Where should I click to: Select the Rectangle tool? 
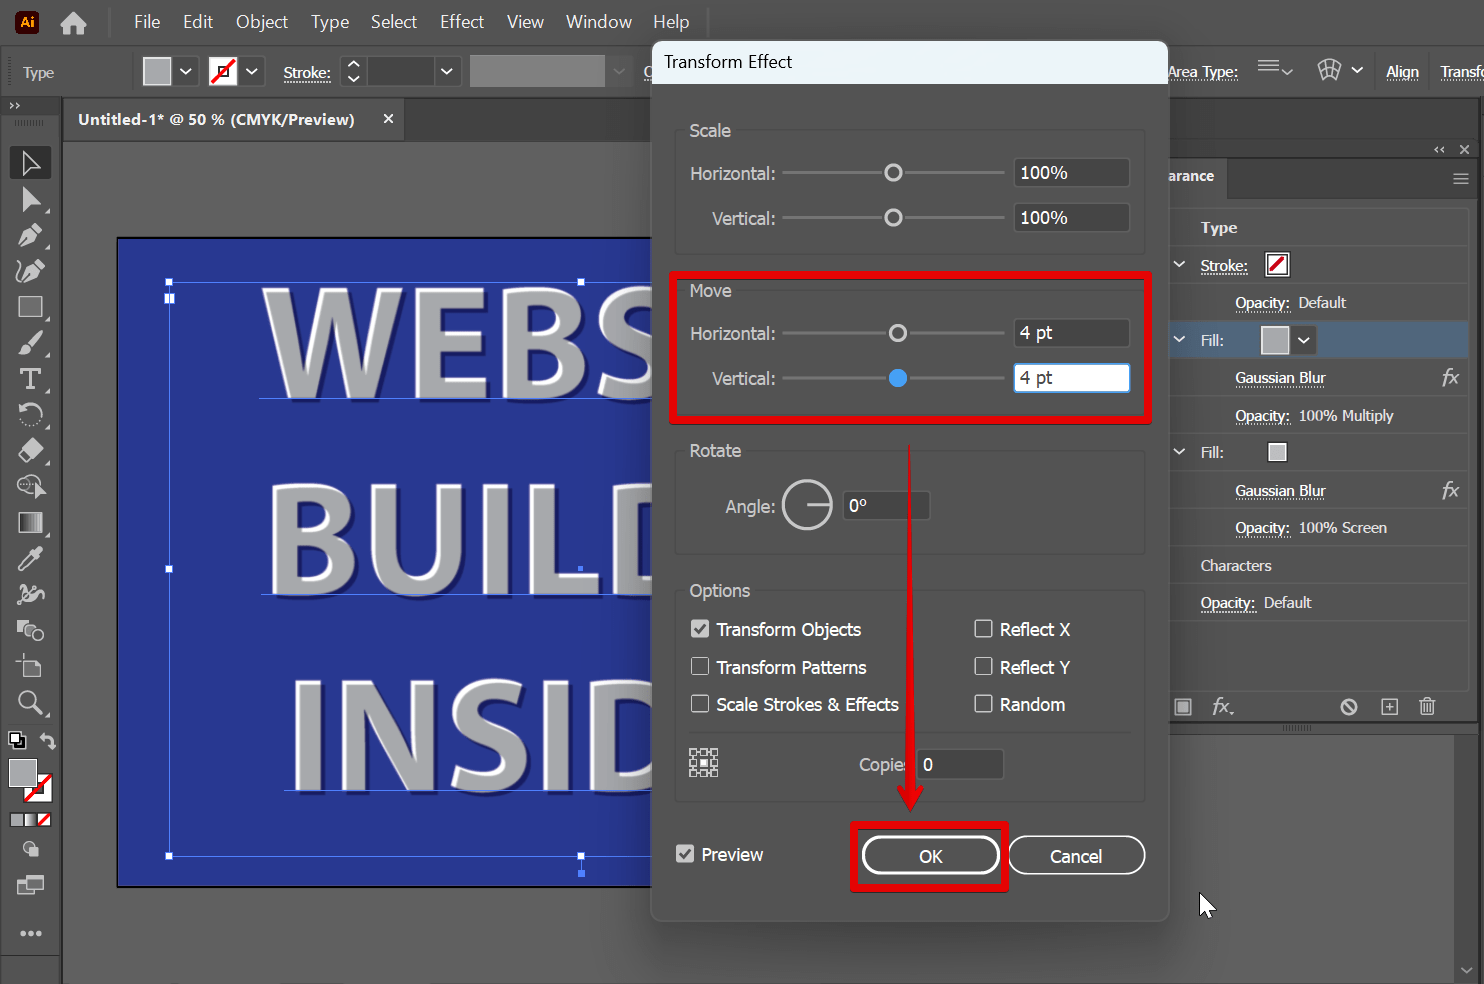pos(30,307)
